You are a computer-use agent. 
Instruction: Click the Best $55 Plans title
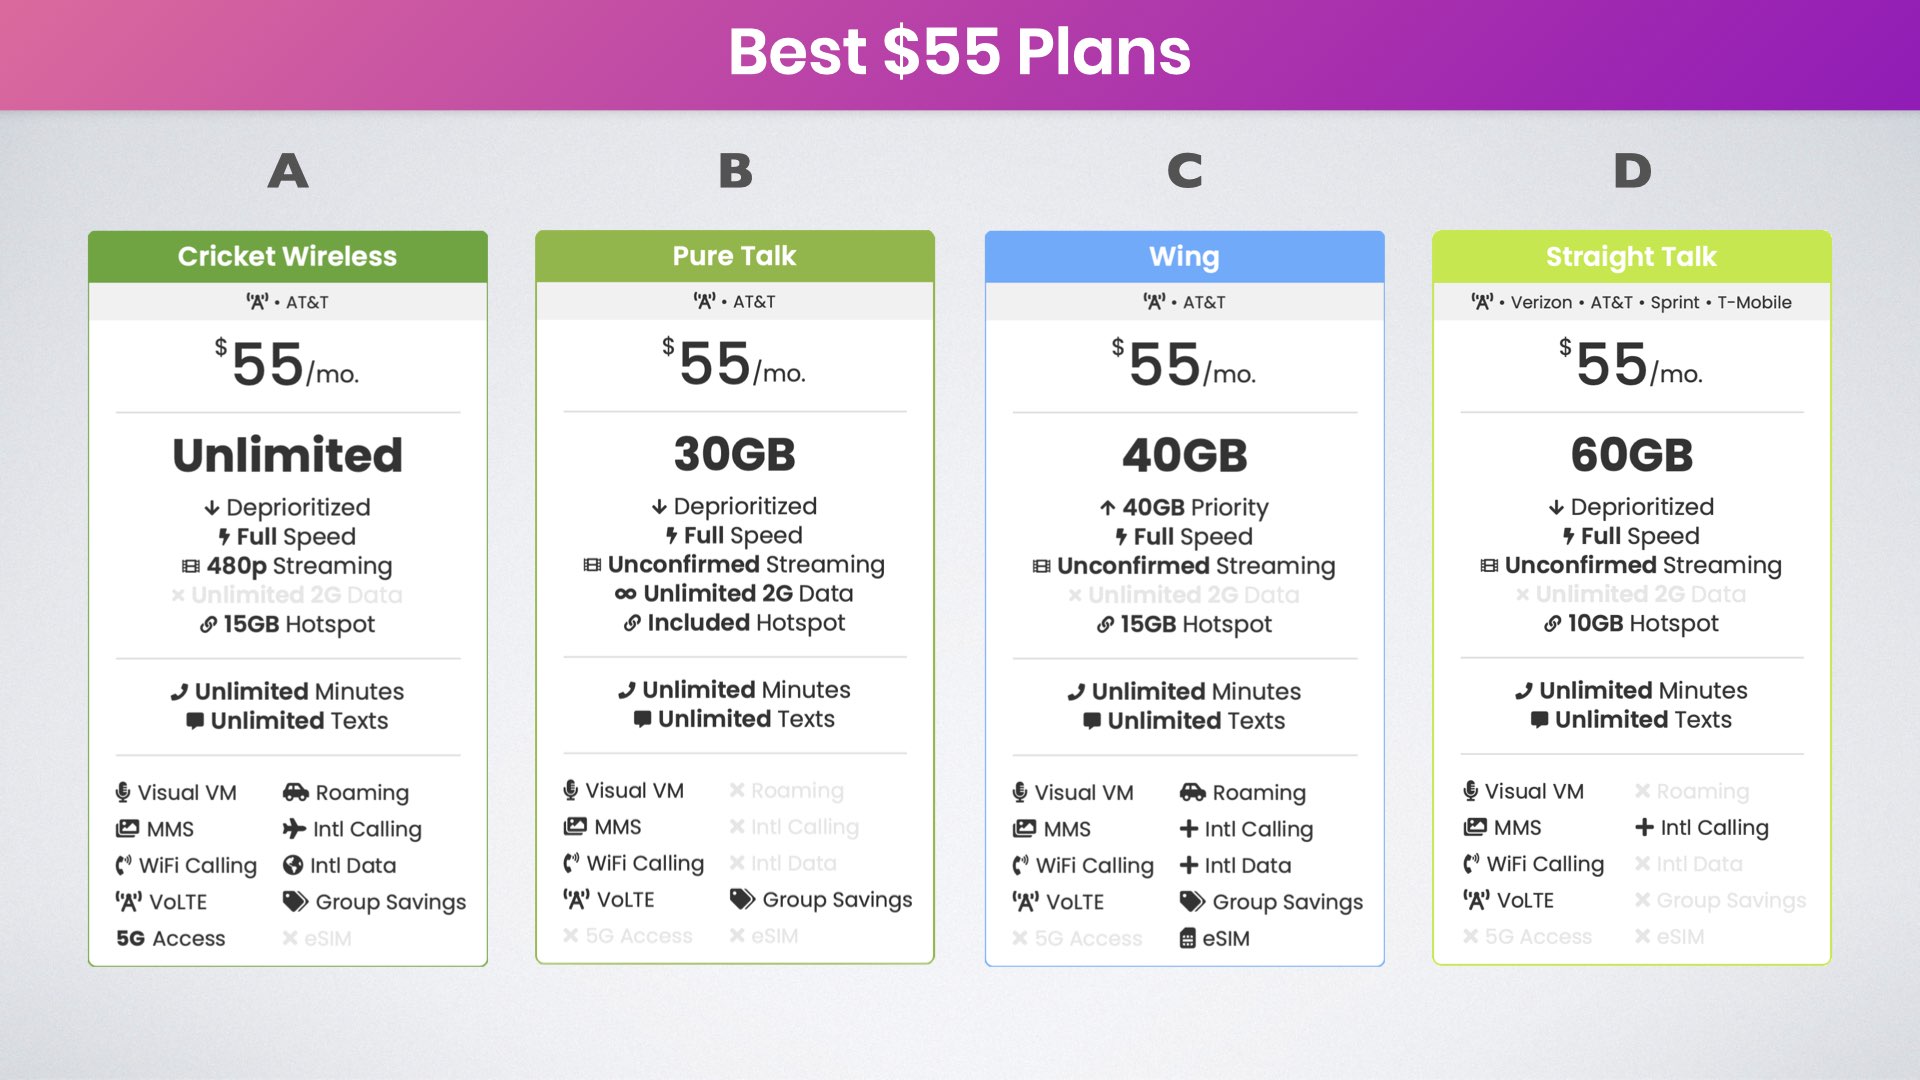tap(960, 52)
